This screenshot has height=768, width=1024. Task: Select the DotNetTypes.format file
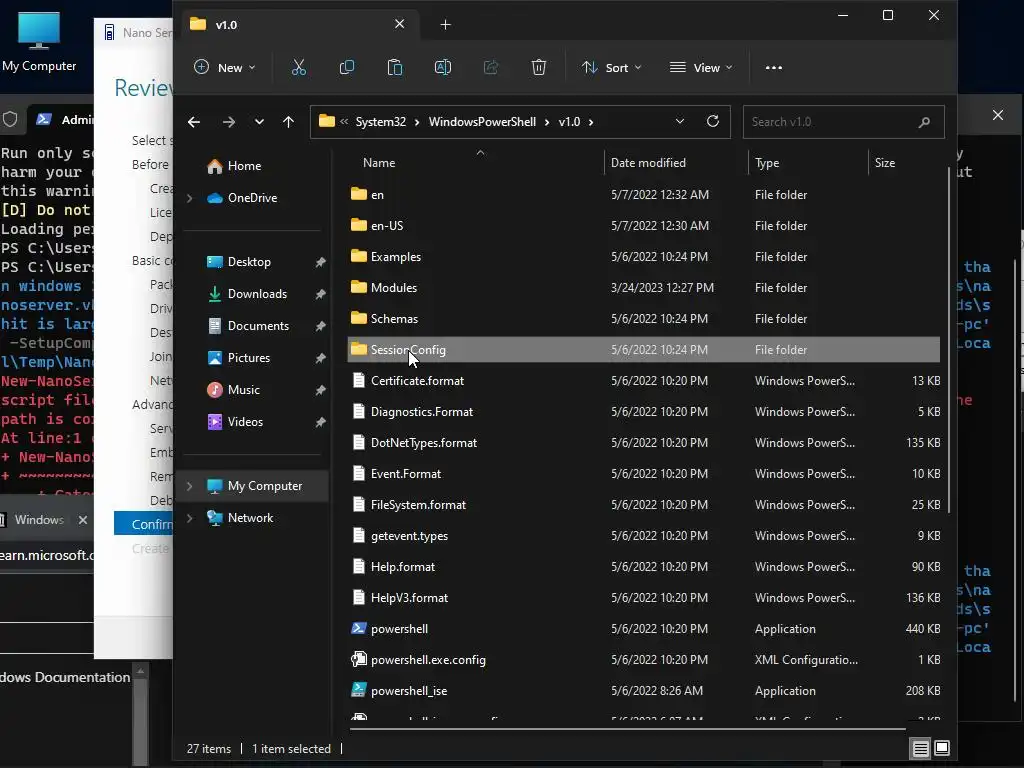point(644,443)
